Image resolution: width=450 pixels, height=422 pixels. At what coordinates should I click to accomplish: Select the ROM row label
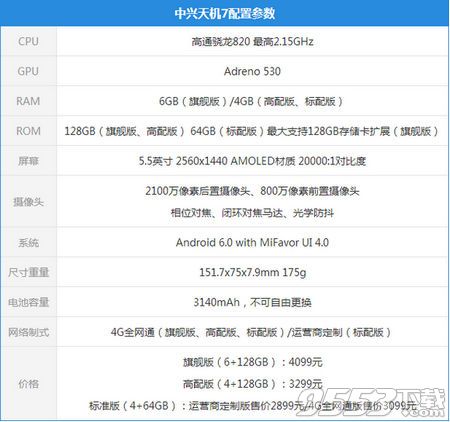tap(28, 131)
